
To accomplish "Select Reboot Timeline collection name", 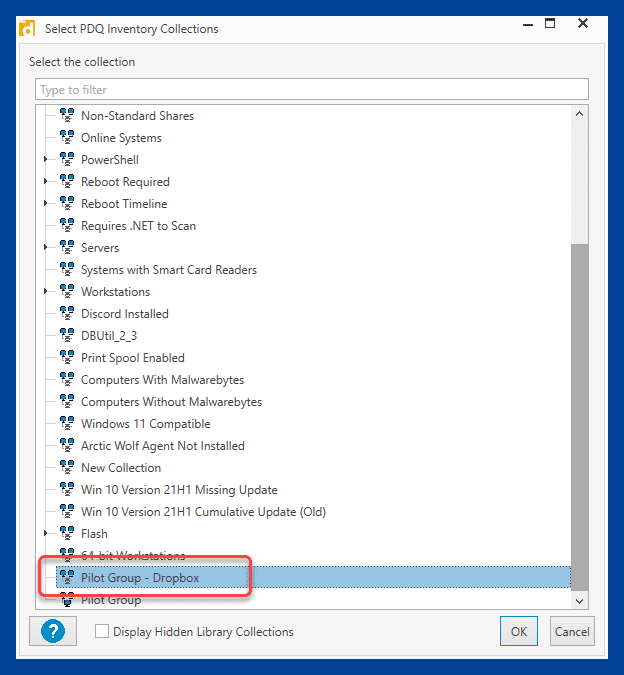I will 124,204.
